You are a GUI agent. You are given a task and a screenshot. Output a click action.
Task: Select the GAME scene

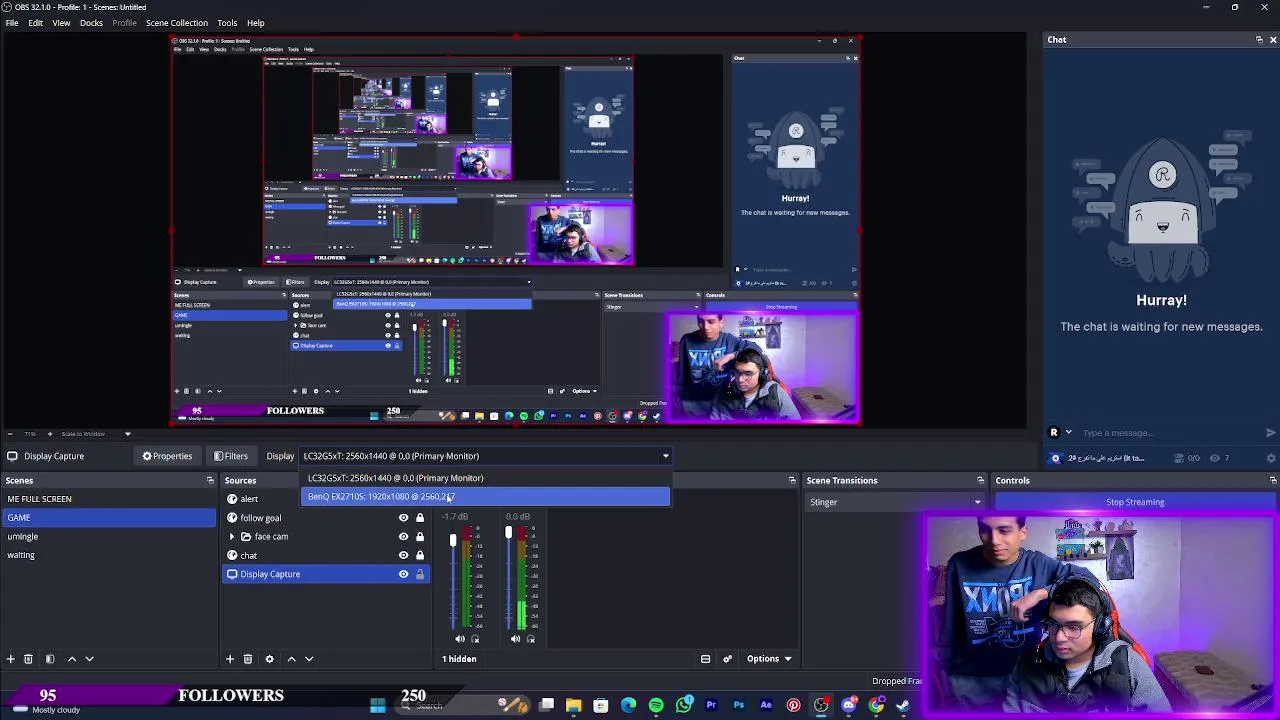click(x=108, y=518)
